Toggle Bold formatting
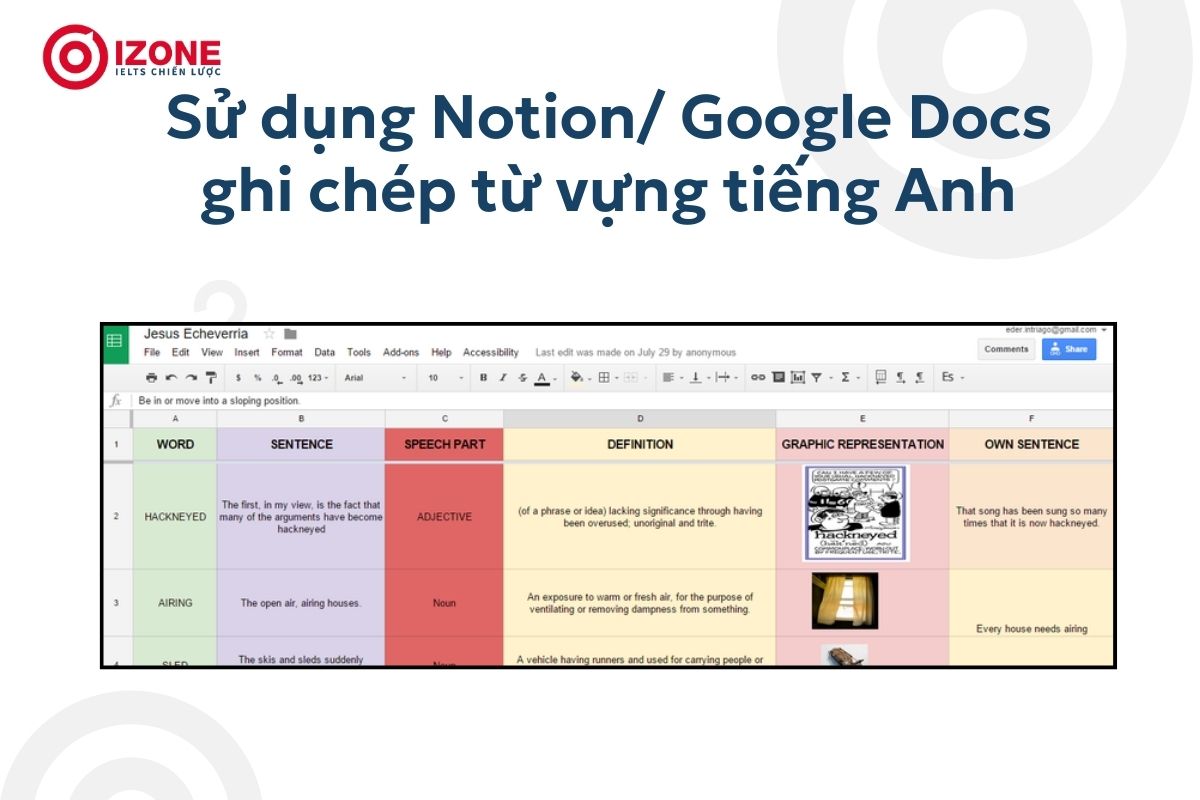 (x=484, y=378)
